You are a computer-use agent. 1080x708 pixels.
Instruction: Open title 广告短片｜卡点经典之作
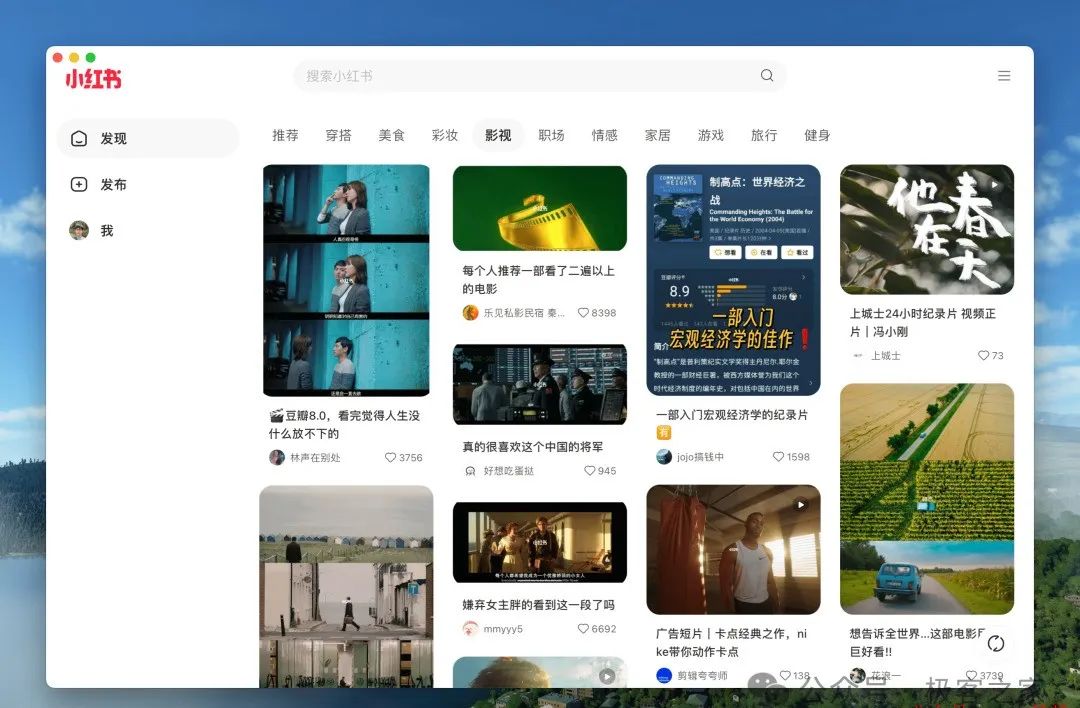coord(731,642)
